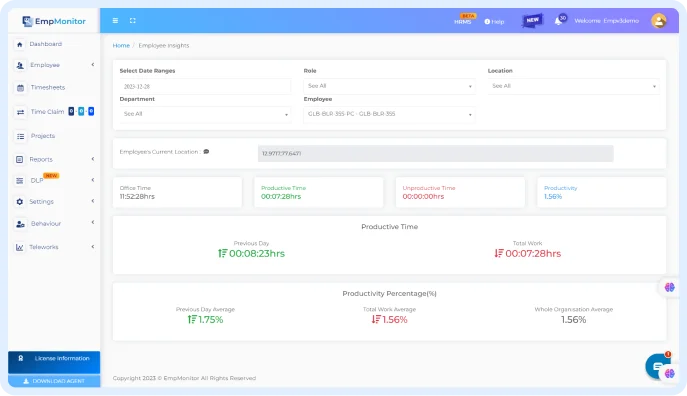Image resolution: width=687 pixels, height=396 pixels.
Task: Click the Productivity 1.56% card
Action: [602, 192]
